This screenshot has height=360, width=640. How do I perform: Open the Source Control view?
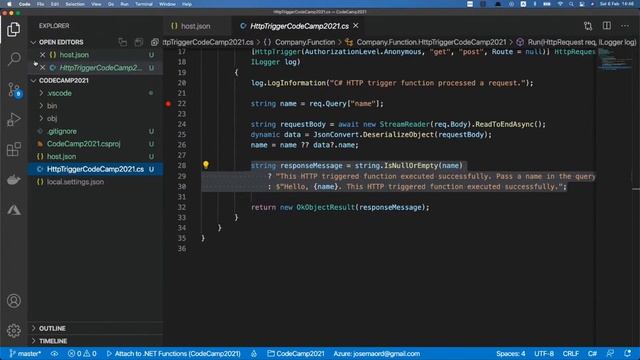(14, 89)
